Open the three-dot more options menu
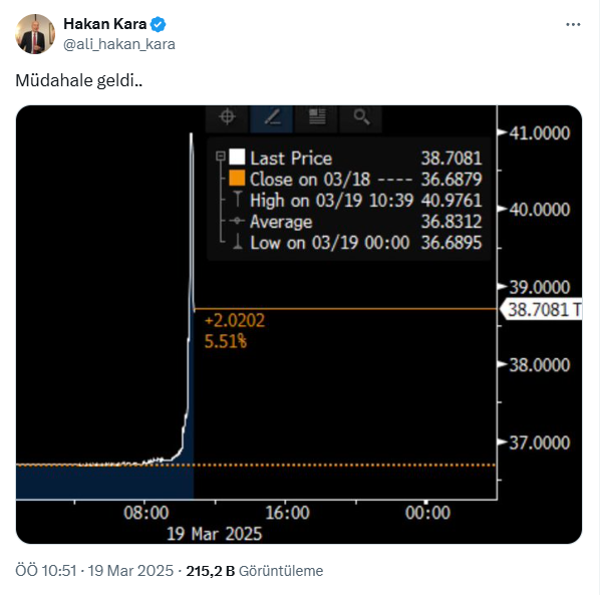This screenshot has height=595, width=600. (573, 24)
